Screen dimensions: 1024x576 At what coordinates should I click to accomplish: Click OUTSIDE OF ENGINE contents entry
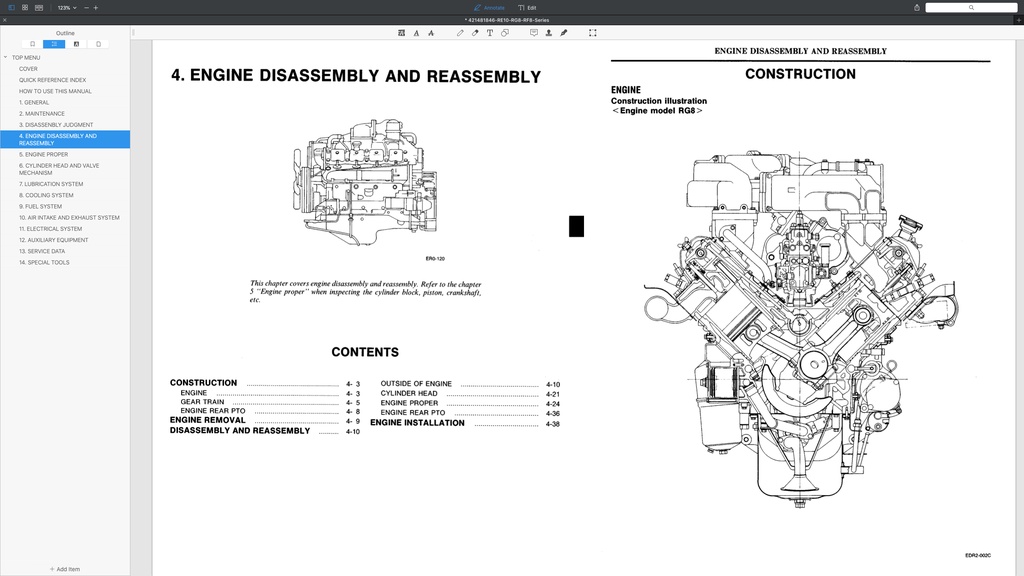point(416,383)
